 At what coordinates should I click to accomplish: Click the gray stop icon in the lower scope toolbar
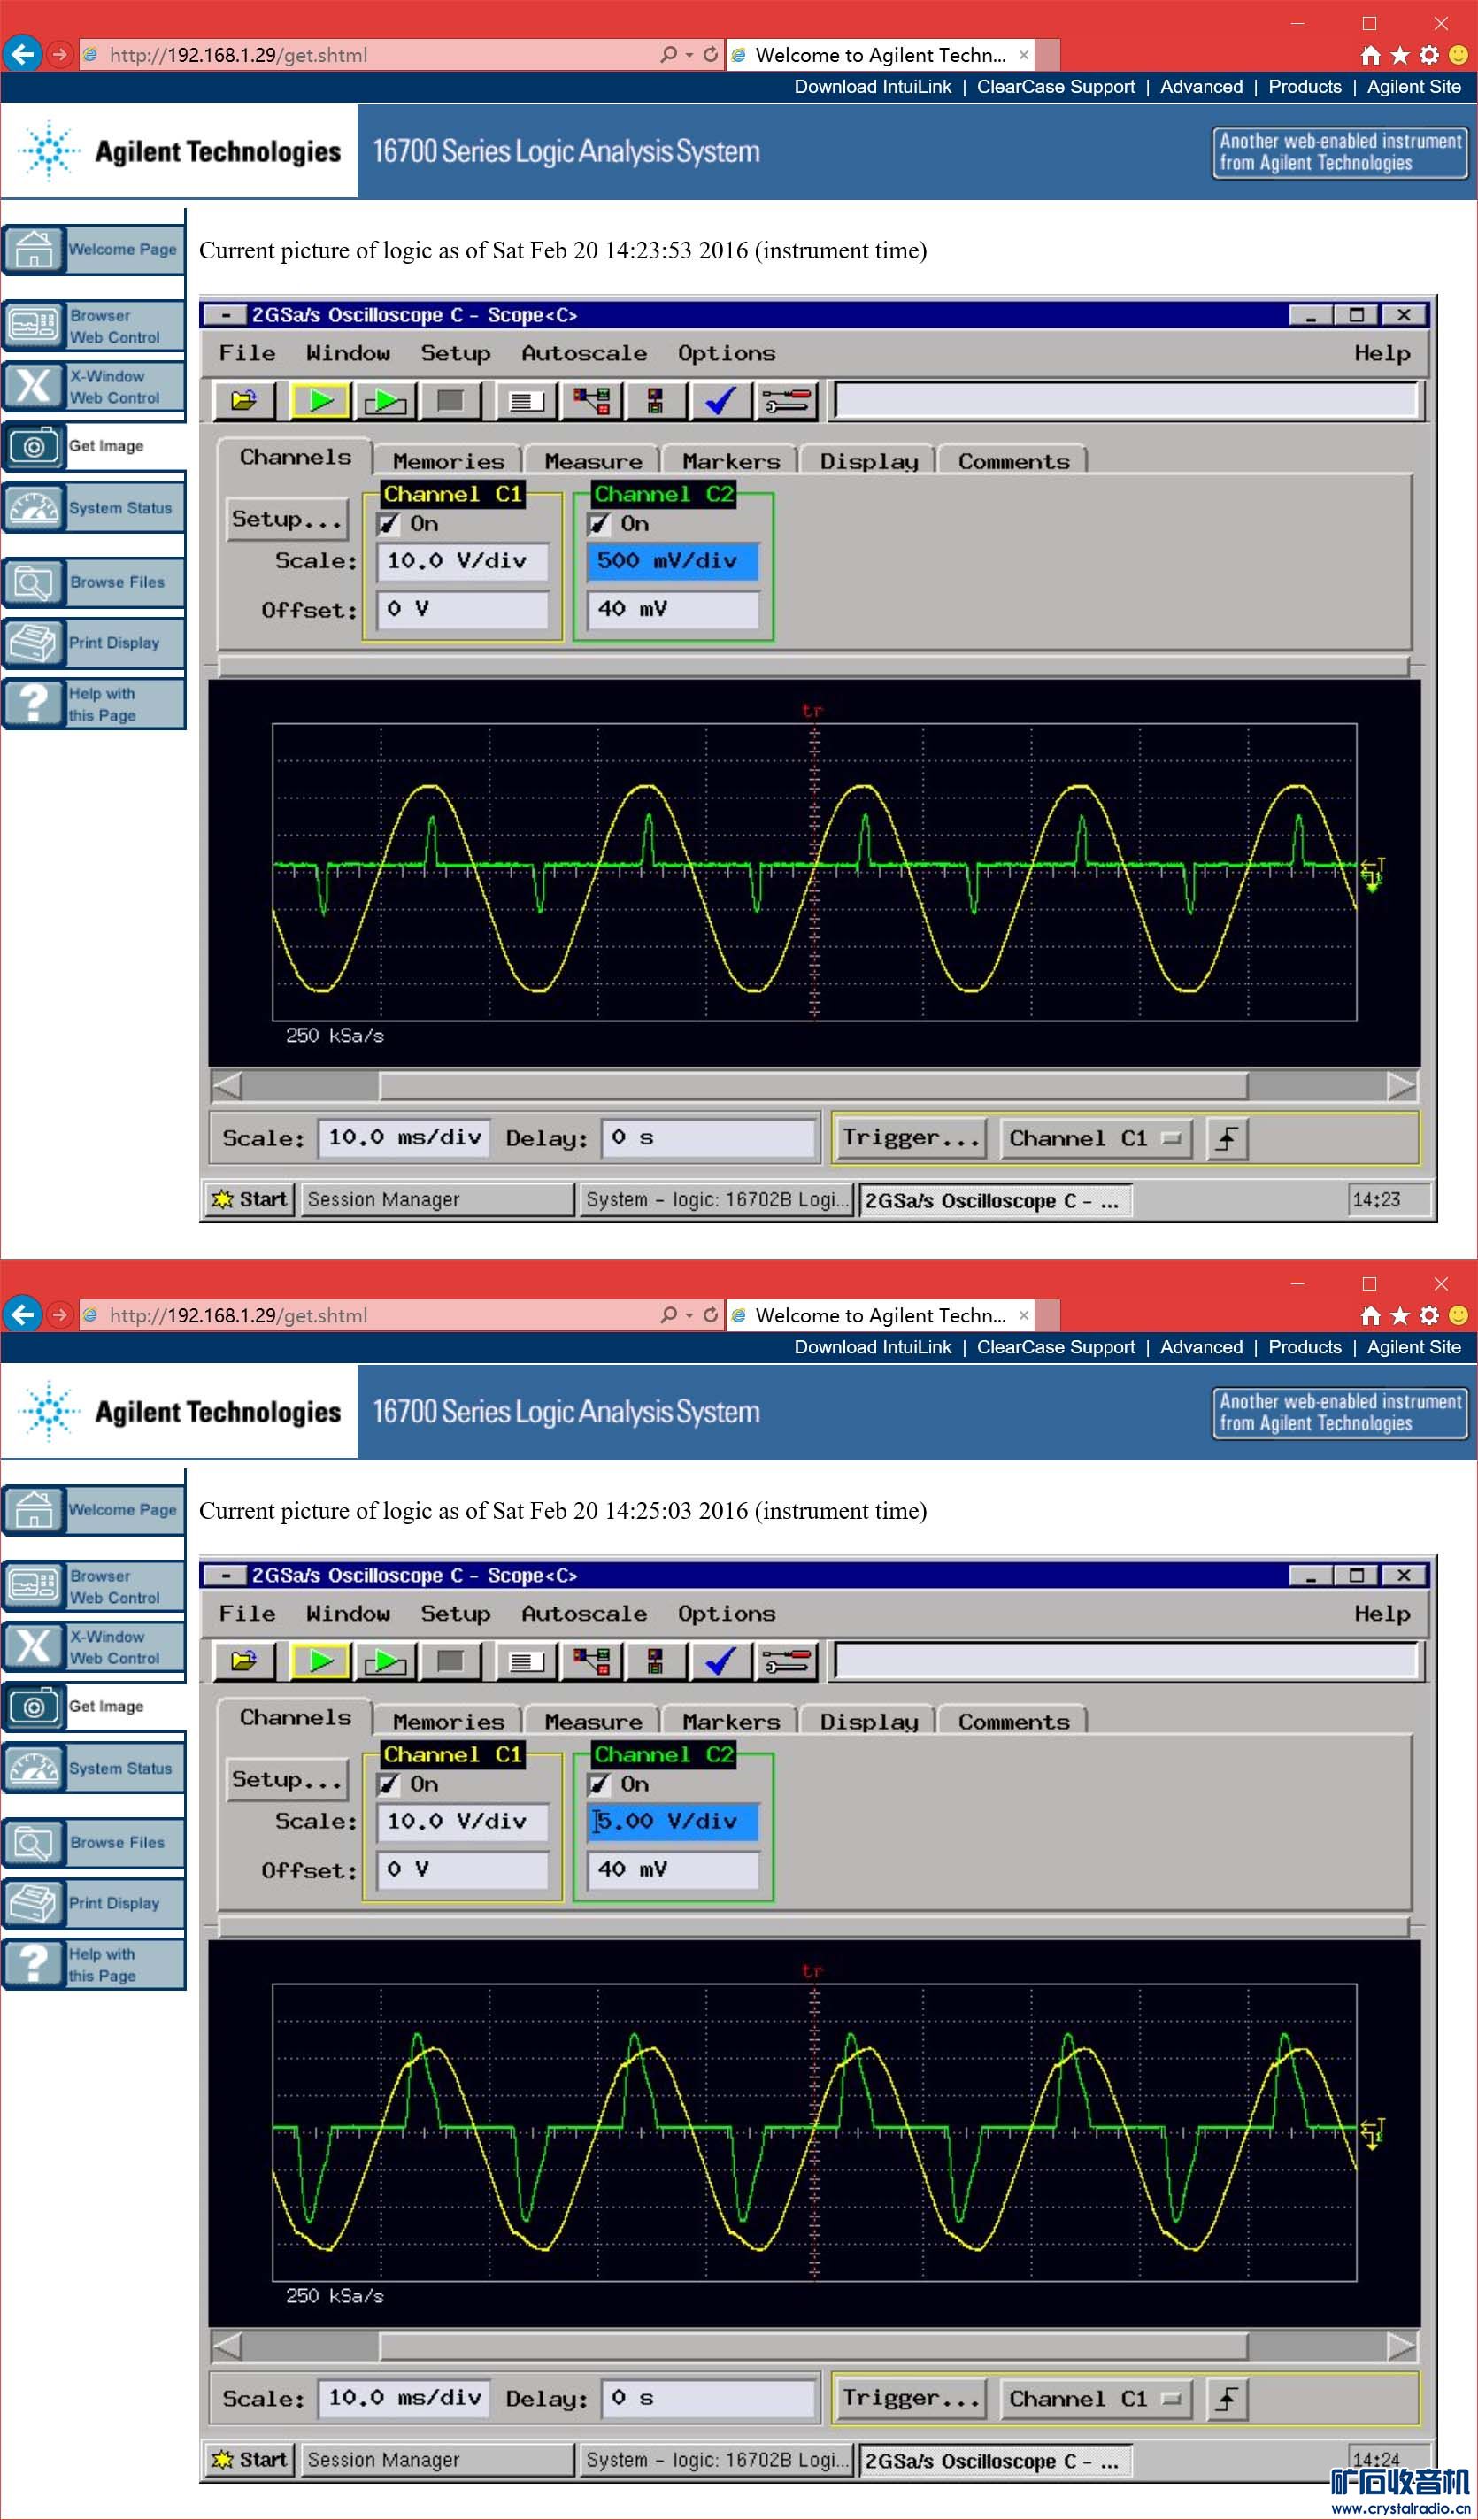coord(450,1661)
